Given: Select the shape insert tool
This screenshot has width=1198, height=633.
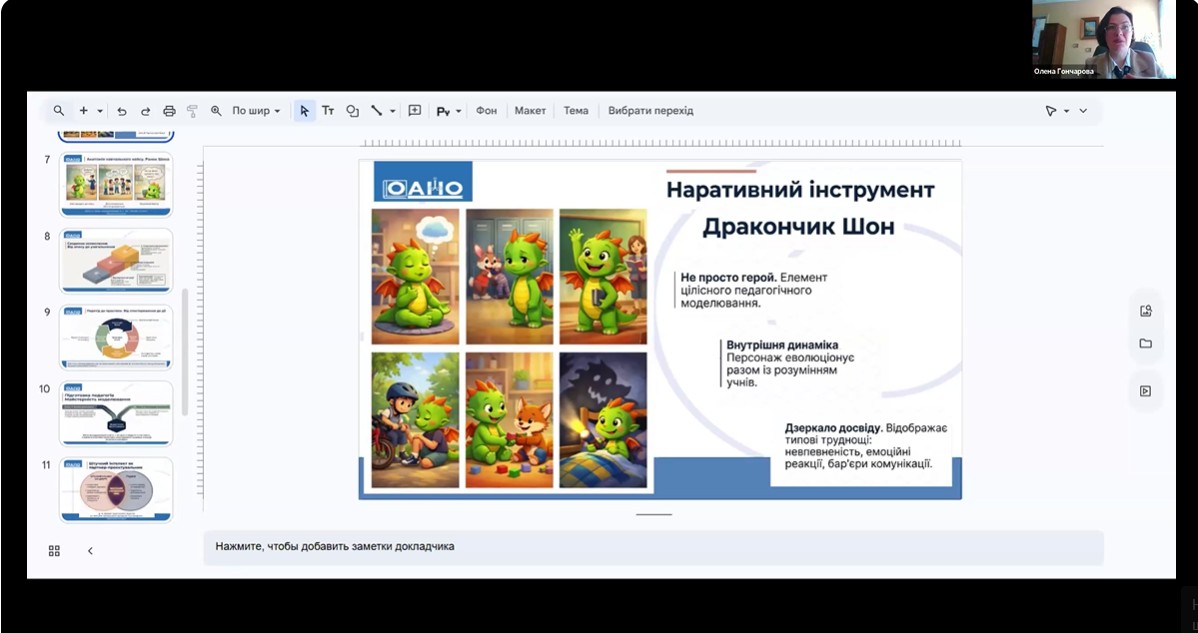Looking at the screenshot, I should [x=352, y=111].
